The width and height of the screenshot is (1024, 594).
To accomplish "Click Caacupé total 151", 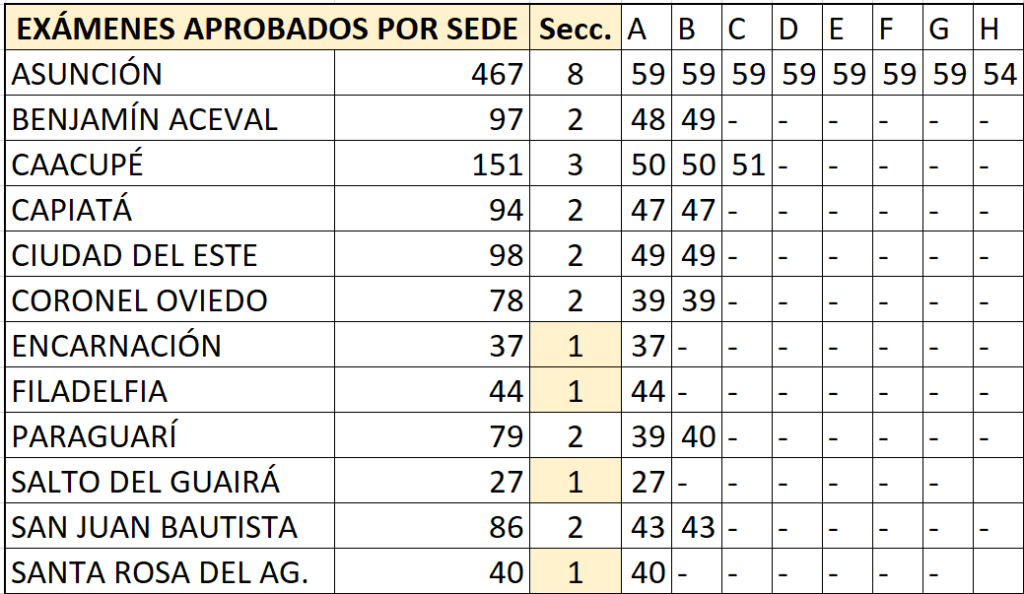I will click(432, 164).
